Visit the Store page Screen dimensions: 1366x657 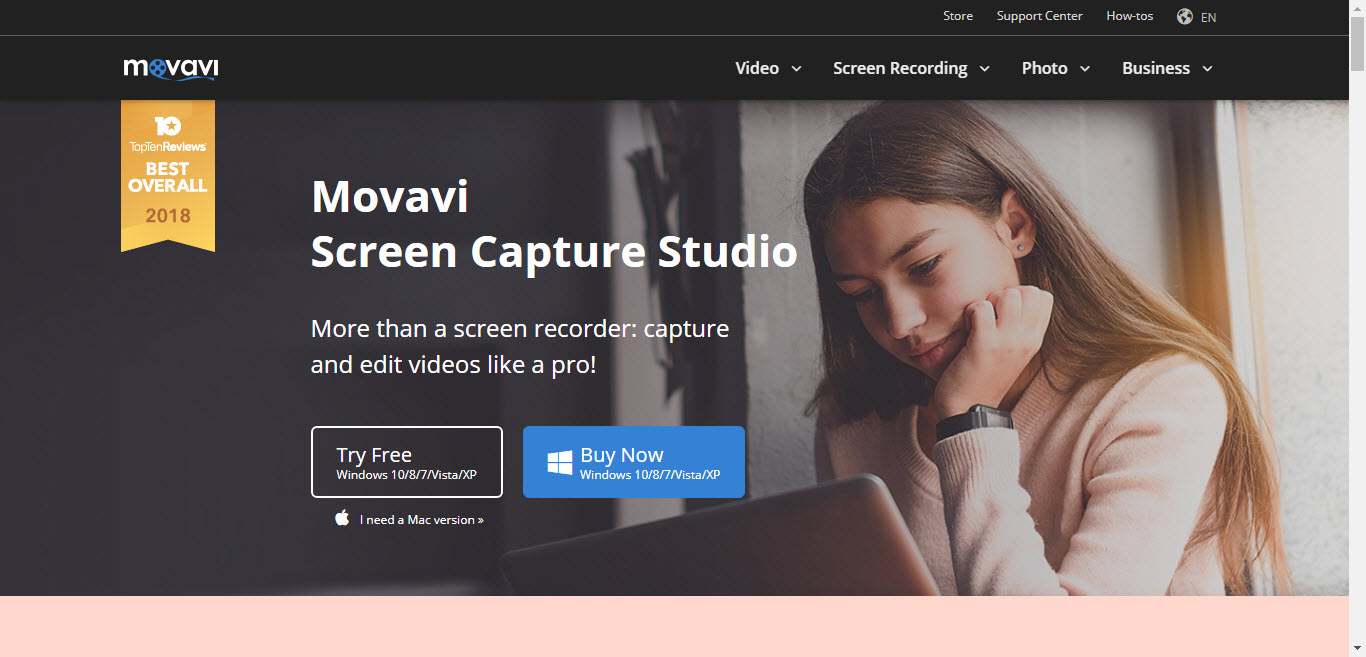tap(957, 16)
